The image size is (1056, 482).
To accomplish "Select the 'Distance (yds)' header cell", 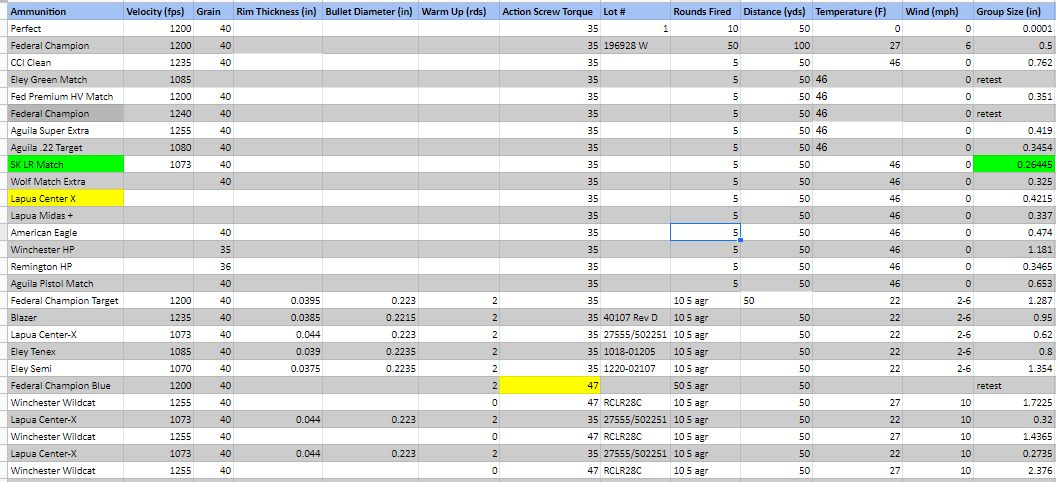I will pyautogui.click(x=776, y=12).
